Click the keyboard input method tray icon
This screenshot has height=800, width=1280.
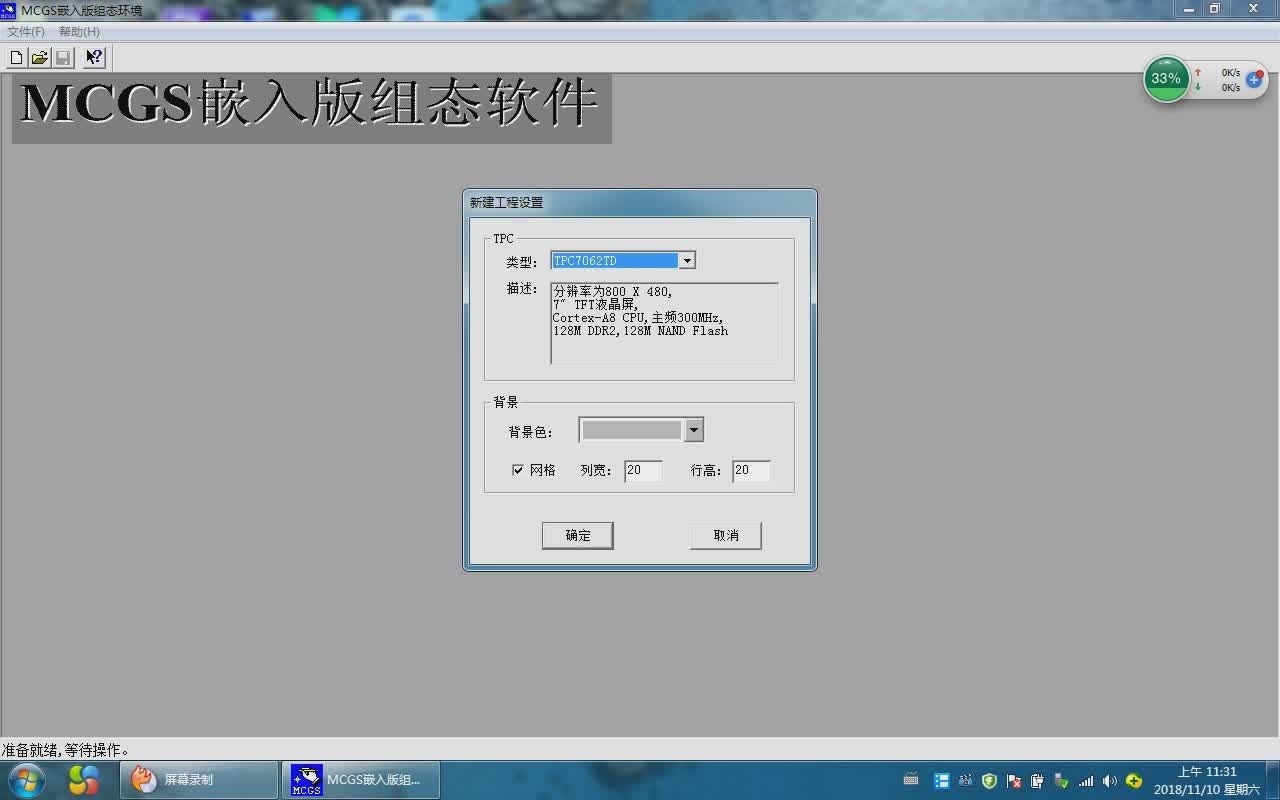[911, 780]
